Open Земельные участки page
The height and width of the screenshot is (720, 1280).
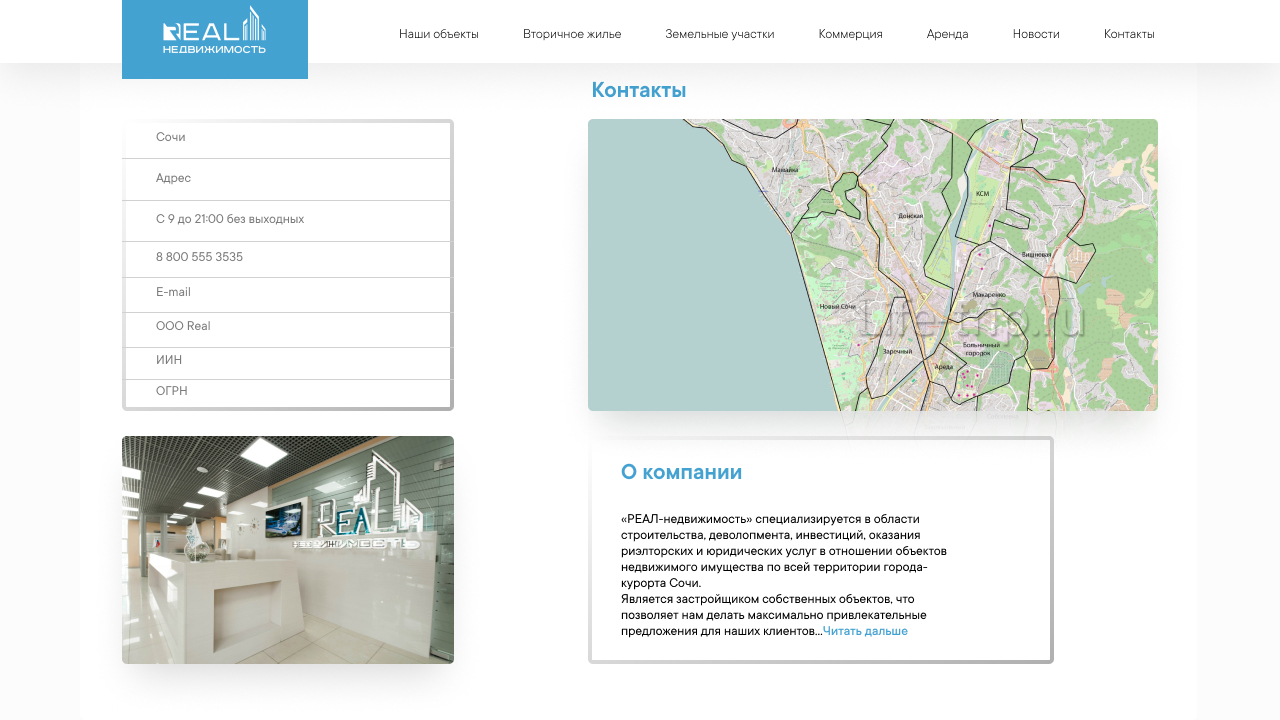pyautogui.click(x=720, y=34)
